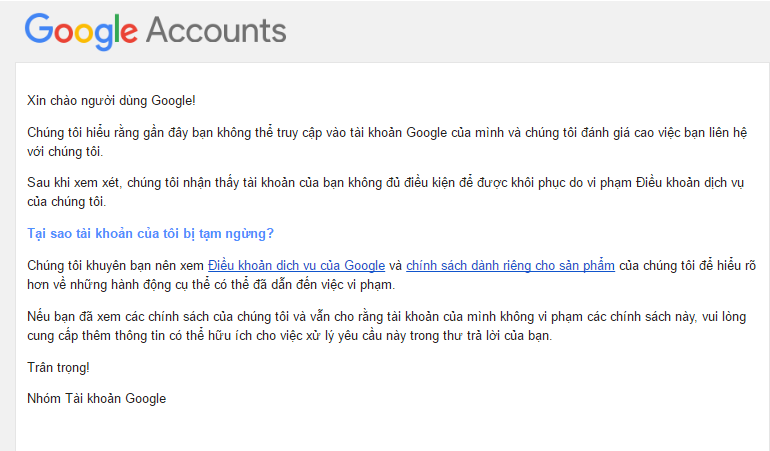Click the blue heading Tại sao tài khoản của tôi bị tạm ngừng?

[x=150, y=234]
